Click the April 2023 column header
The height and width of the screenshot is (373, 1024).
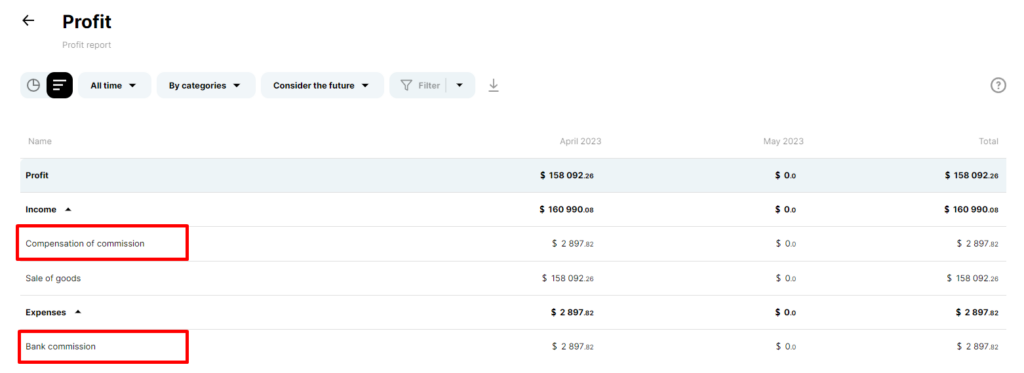(581, 141)
